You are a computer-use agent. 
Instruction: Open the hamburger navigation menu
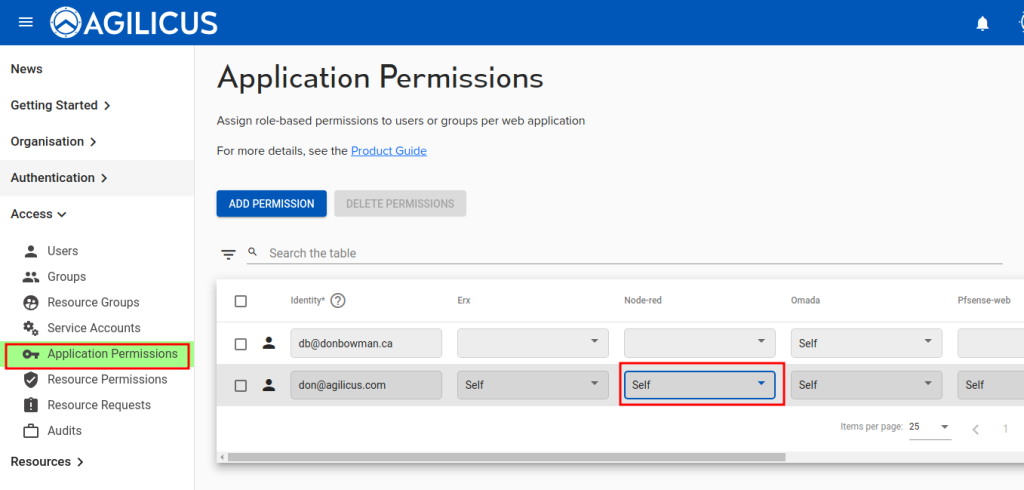tap(26, 22)
